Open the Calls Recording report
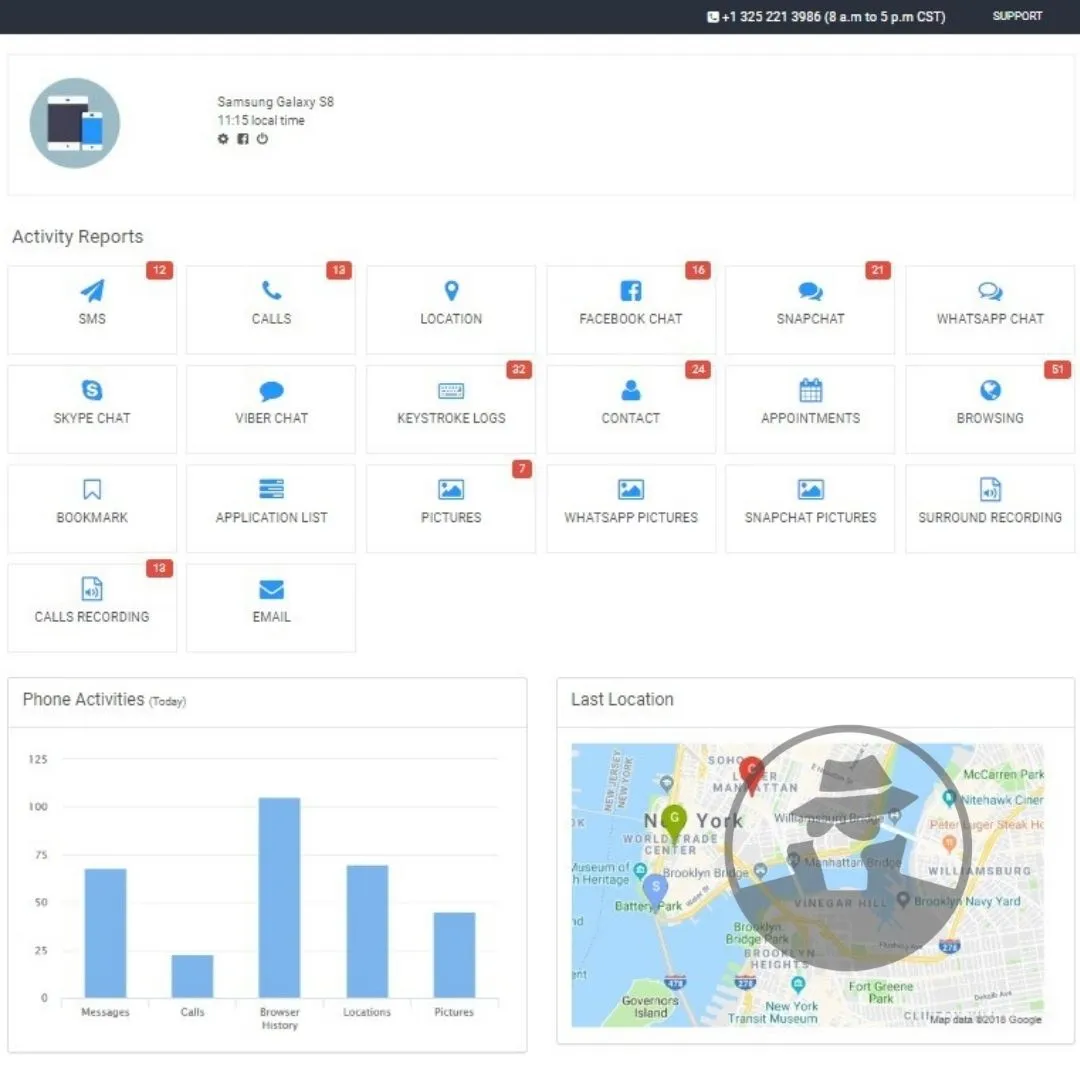The image size is (1080, 1080). [x=92, y=608]
